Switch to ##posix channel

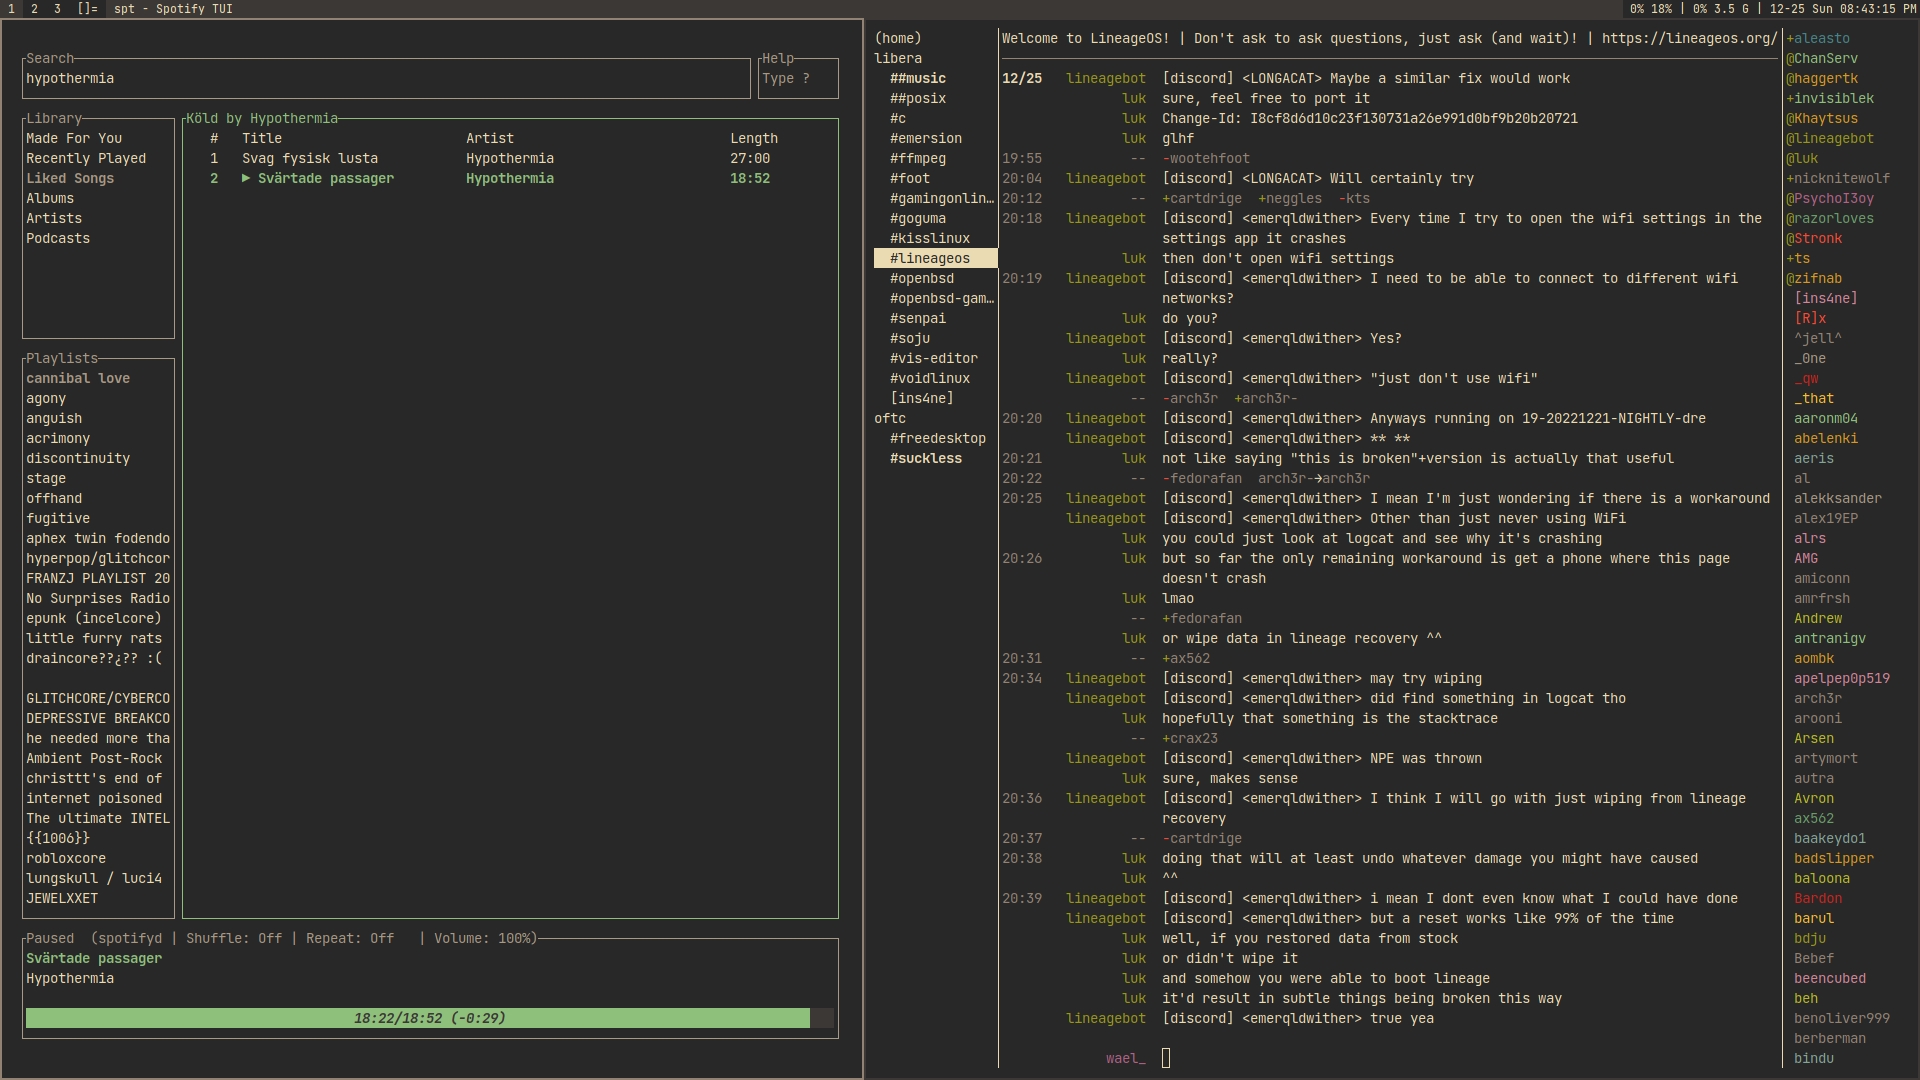[918, 98]
